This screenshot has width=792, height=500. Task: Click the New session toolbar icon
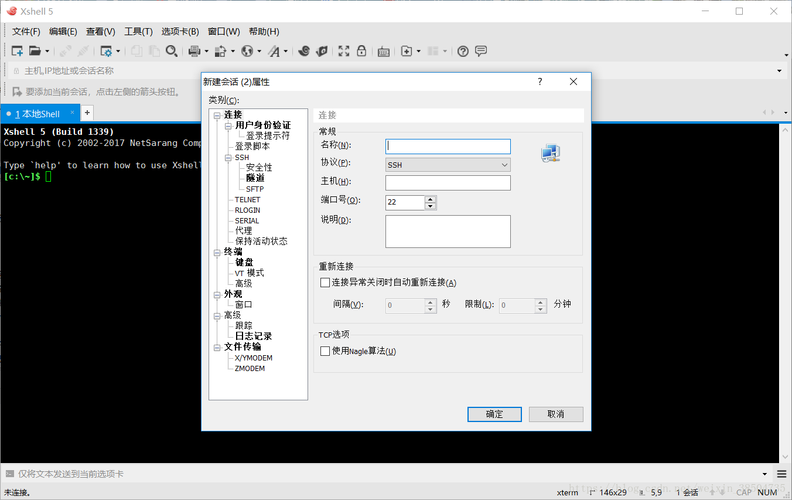pos(17,51)
